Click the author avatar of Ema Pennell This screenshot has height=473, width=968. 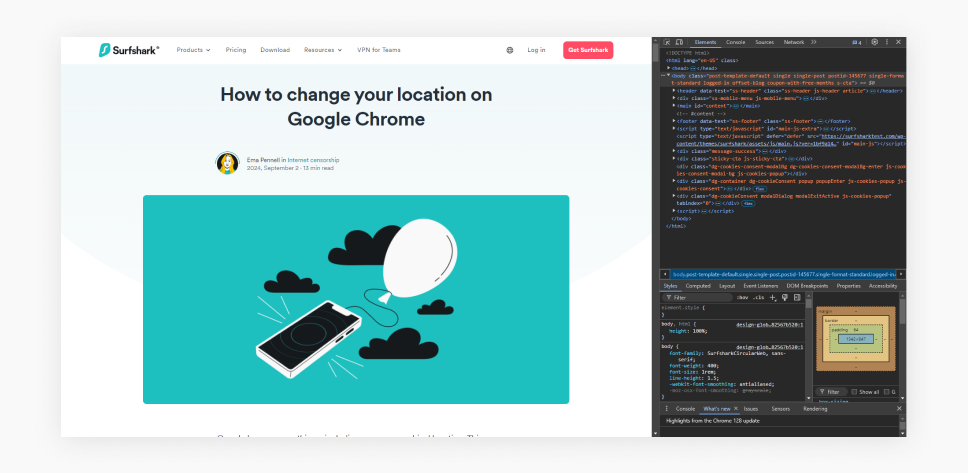(227, 163)
